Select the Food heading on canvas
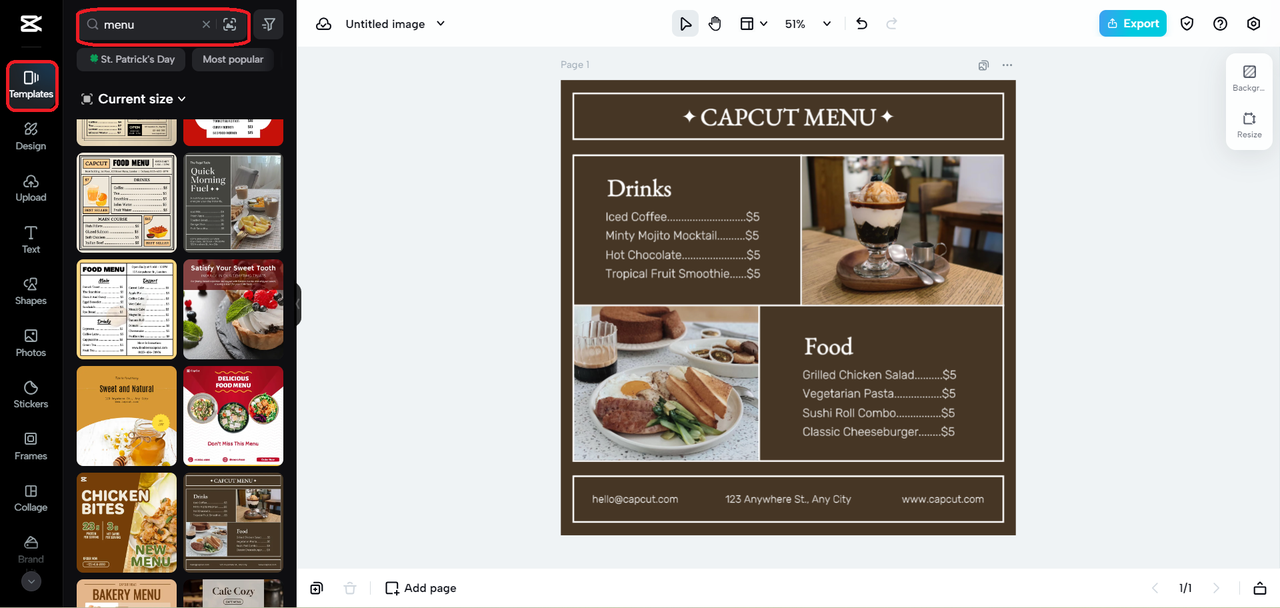 828,347
